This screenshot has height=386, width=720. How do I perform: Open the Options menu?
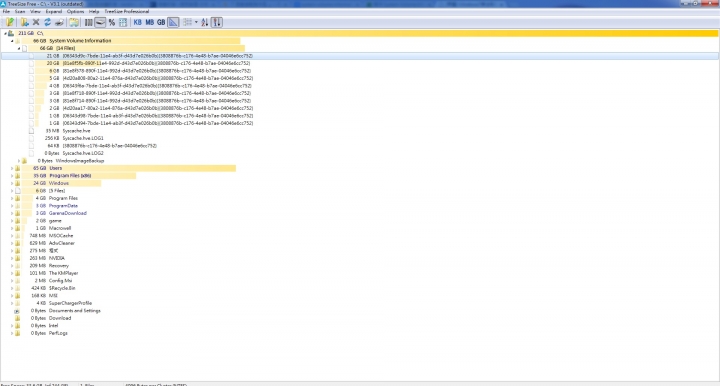[75, 11]
